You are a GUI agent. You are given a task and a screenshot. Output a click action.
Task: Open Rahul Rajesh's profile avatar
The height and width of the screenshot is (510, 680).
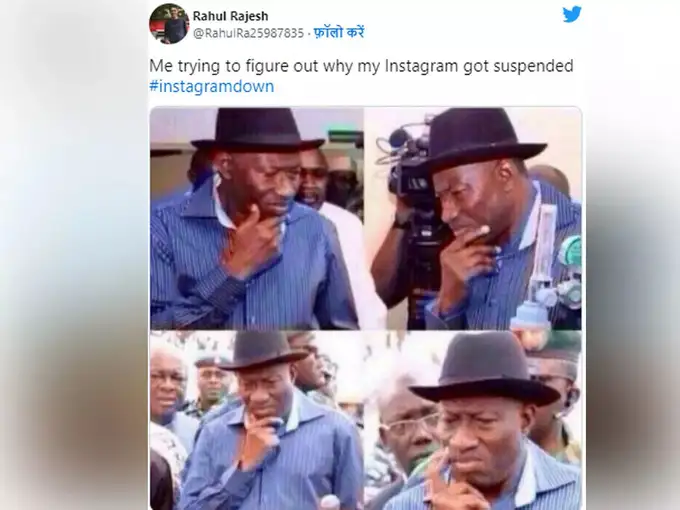pyautogui.click(x=169, y=23)
